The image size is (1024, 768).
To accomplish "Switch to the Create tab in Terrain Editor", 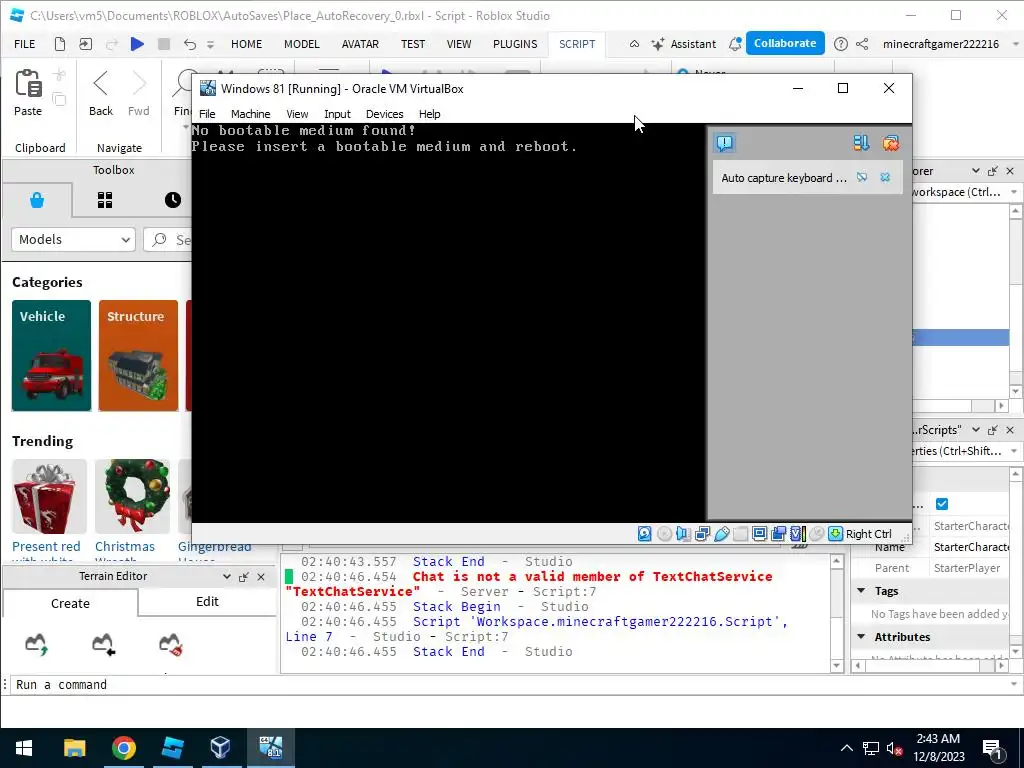I will pyautogui.click(x=71, y=603).
